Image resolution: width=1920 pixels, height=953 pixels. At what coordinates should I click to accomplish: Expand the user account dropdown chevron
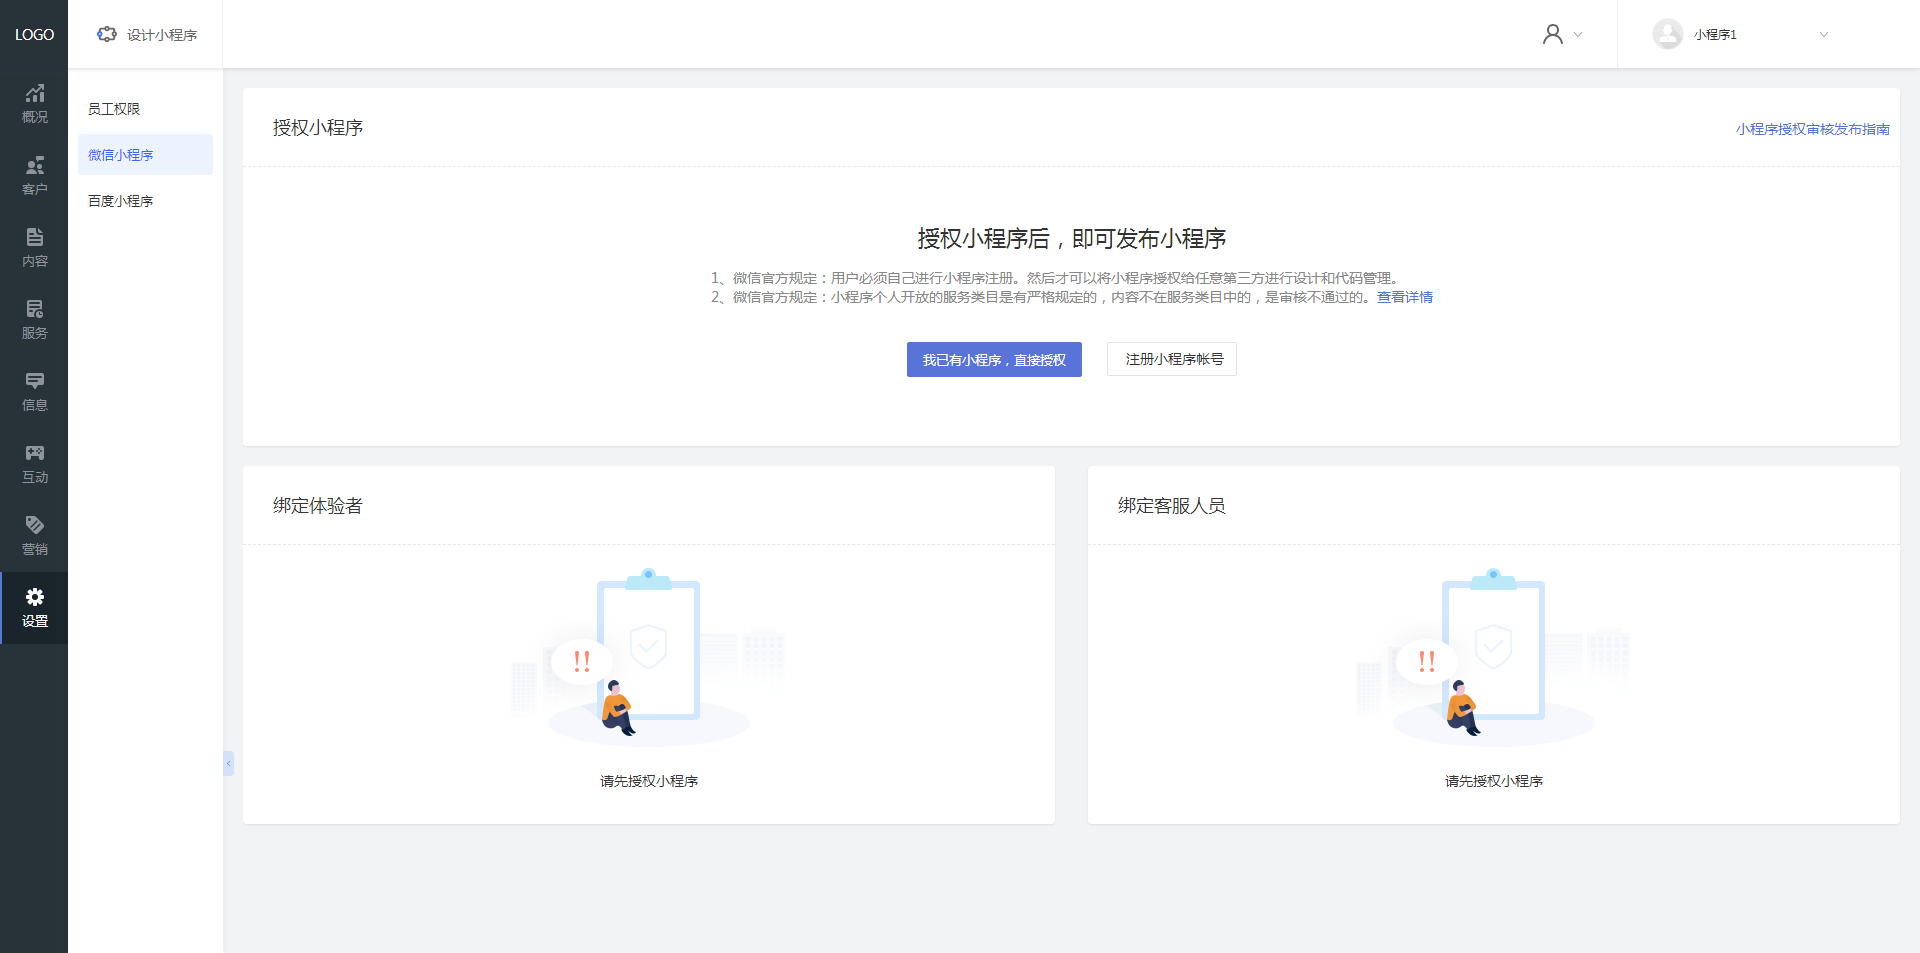point(1578,34)
